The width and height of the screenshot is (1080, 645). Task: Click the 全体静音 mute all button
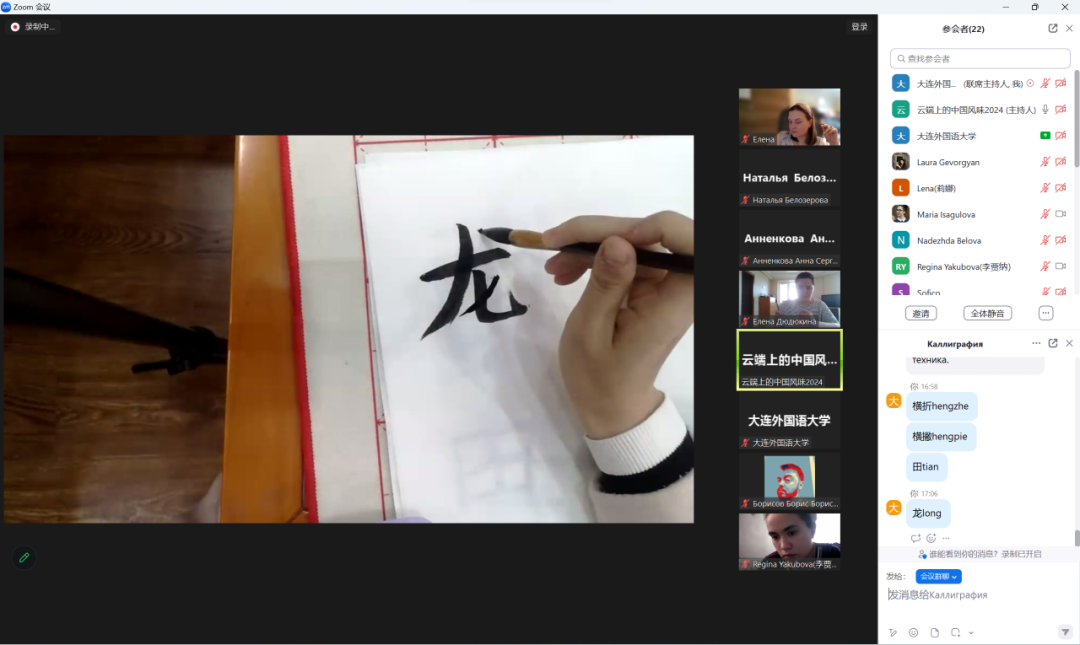[x=987, y=313]
